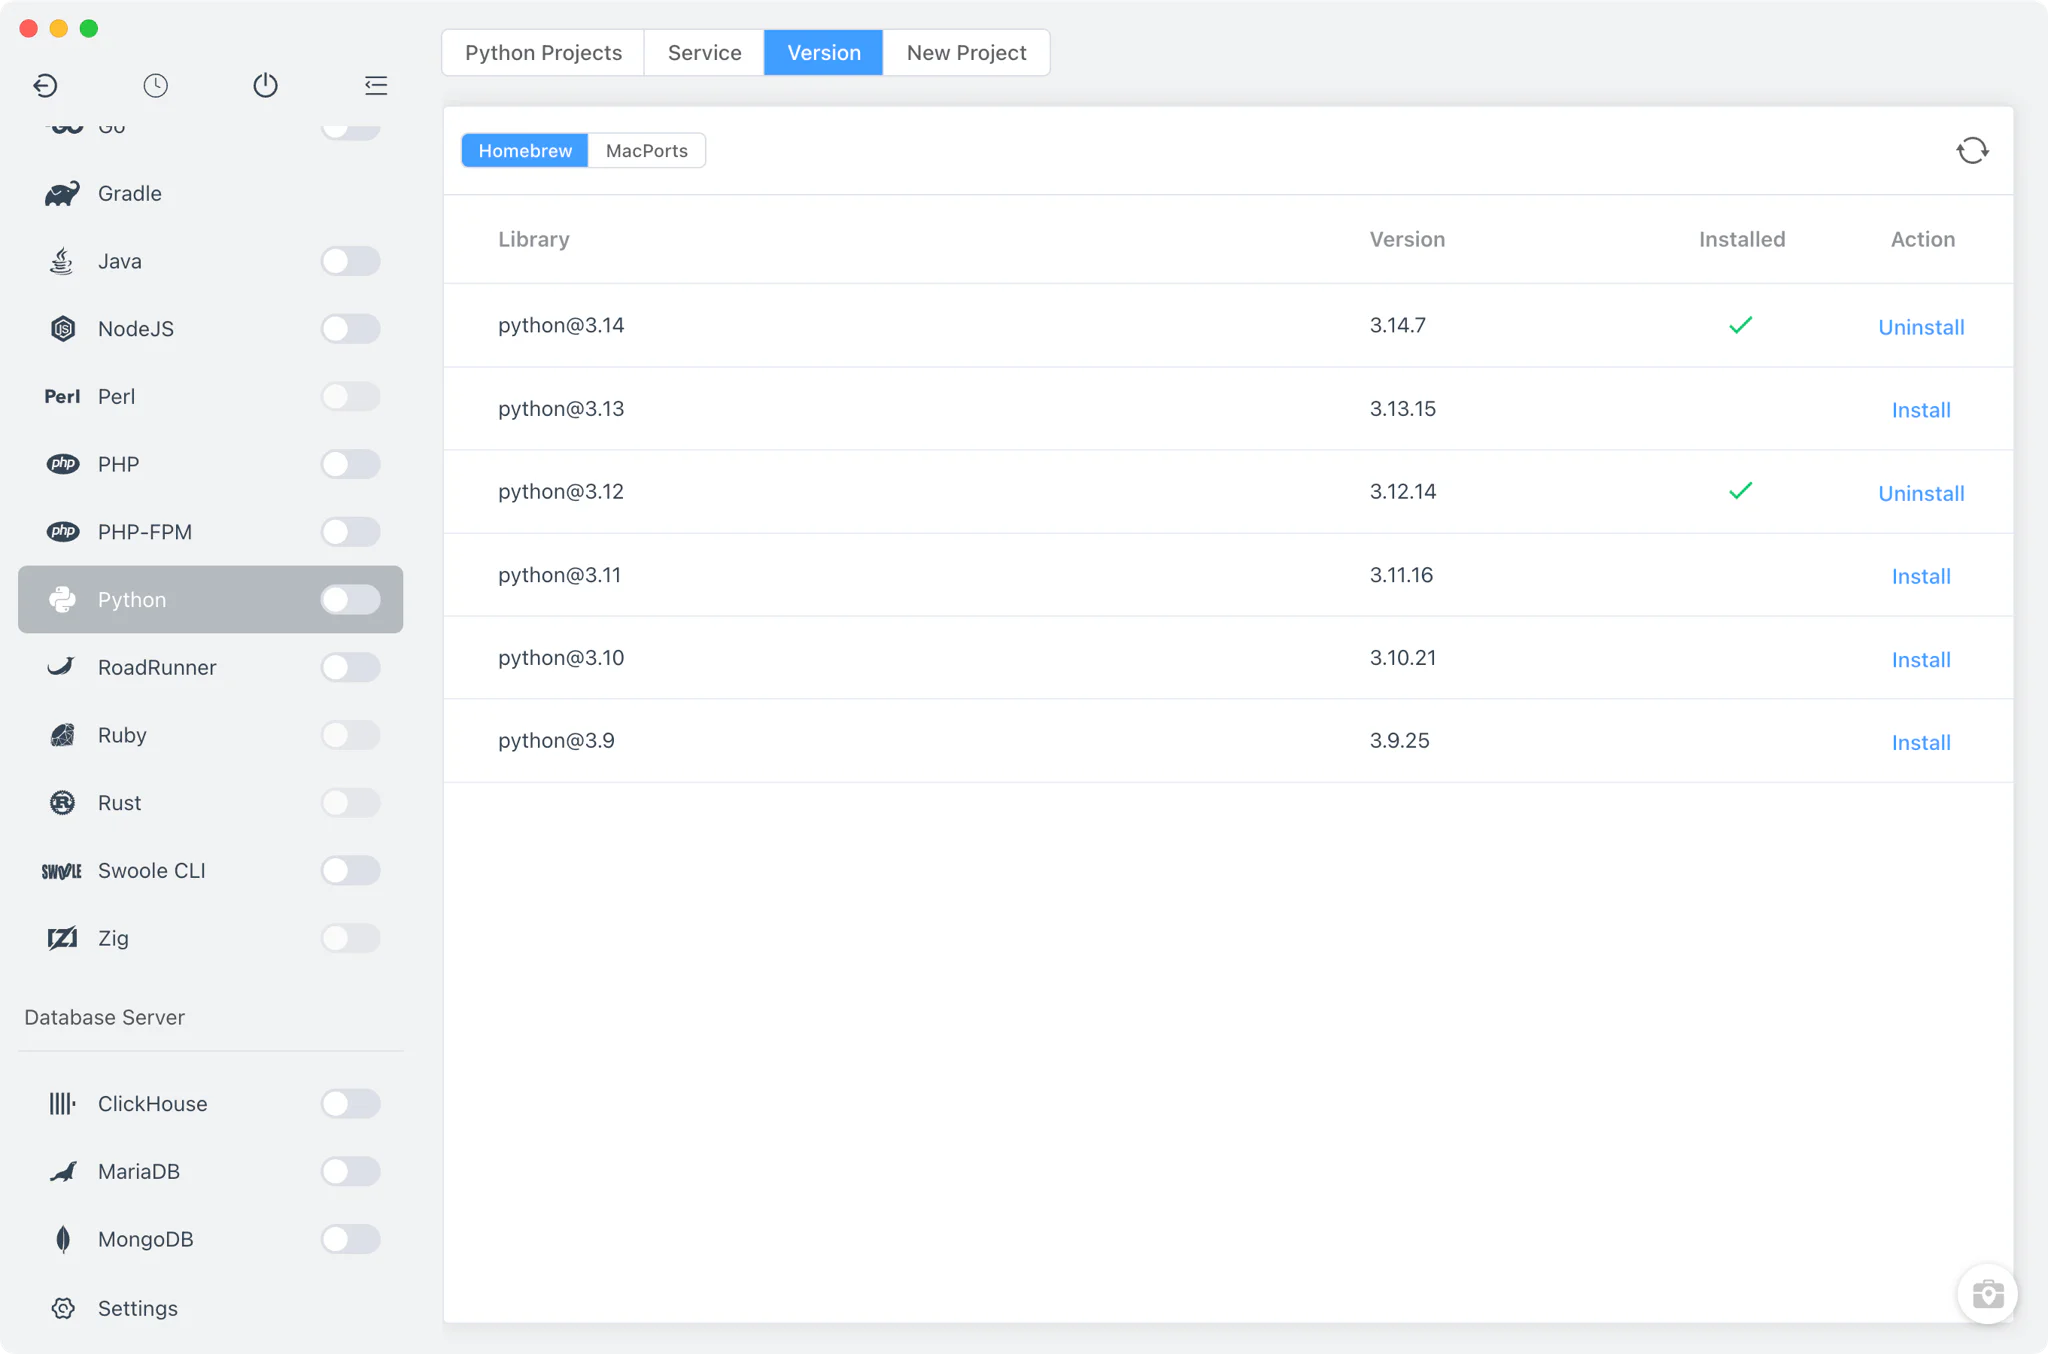Image resolution: width=2048 pixels, height=1354 pixels.
Task: Click the floating camera toolbox button
Action: (1987, 1294)
